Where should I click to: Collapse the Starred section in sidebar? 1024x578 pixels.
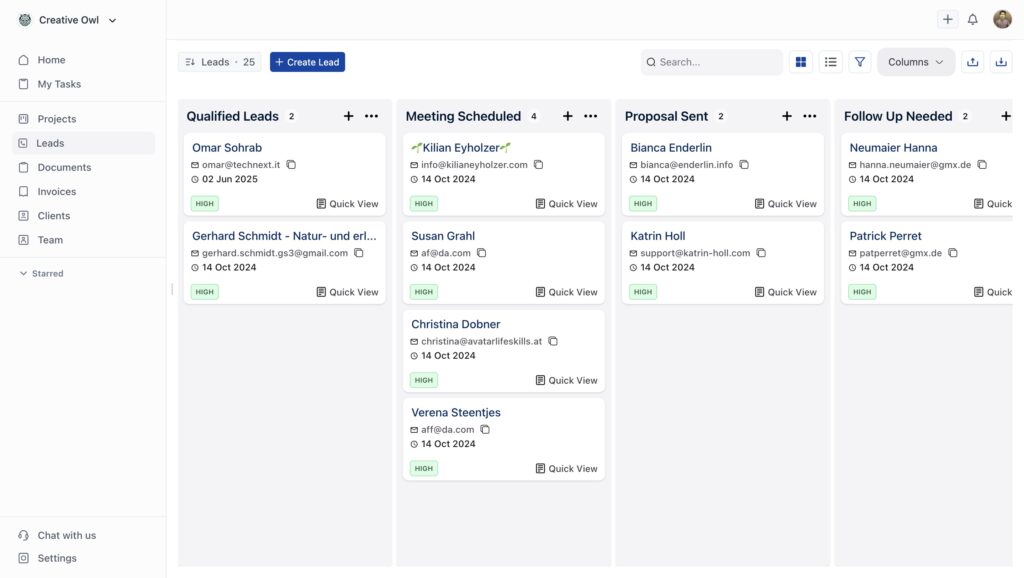24,273
